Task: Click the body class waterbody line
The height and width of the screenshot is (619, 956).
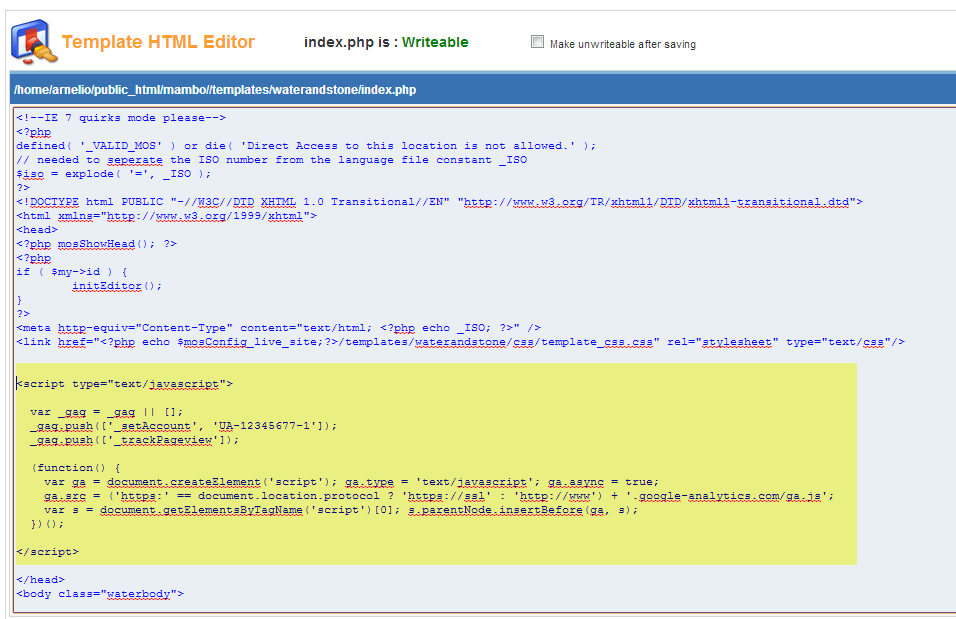Action: [100, 594]
